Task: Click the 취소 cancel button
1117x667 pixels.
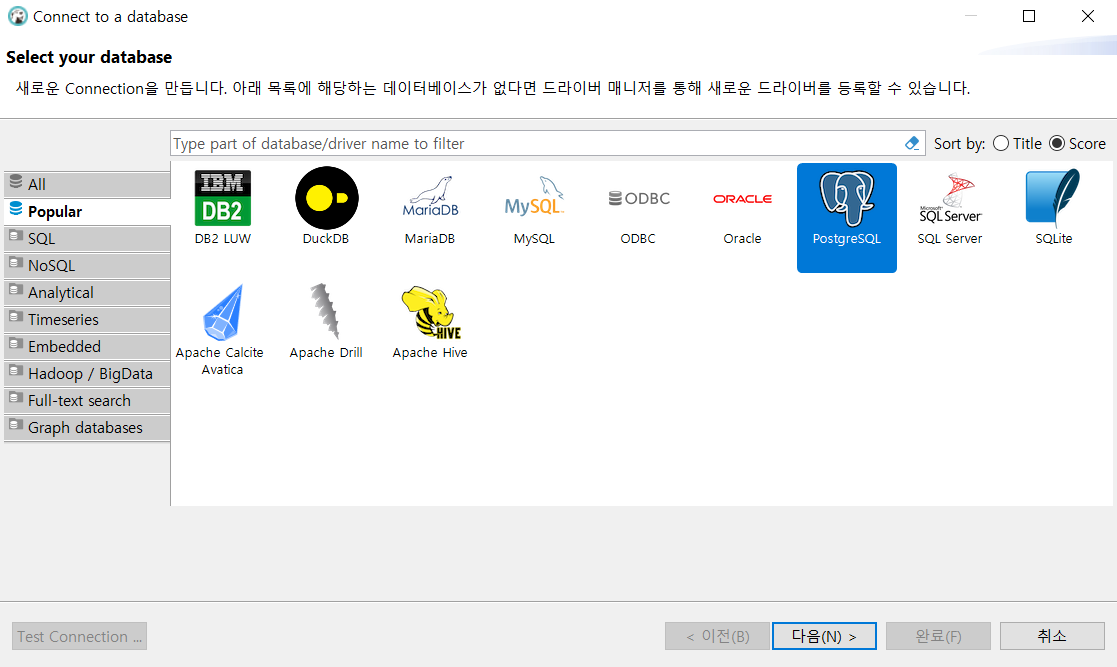Action: tap(1052, 636)
